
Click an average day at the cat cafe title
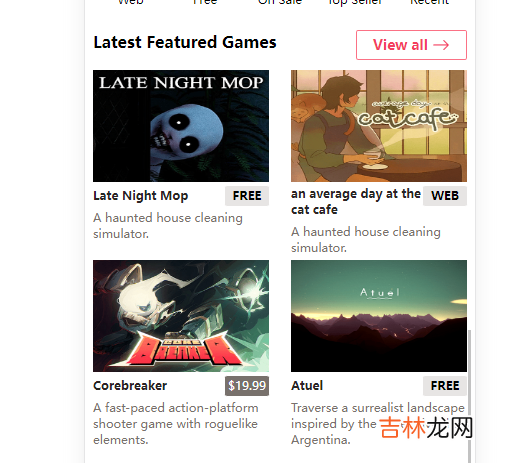(x=356, y=202)
